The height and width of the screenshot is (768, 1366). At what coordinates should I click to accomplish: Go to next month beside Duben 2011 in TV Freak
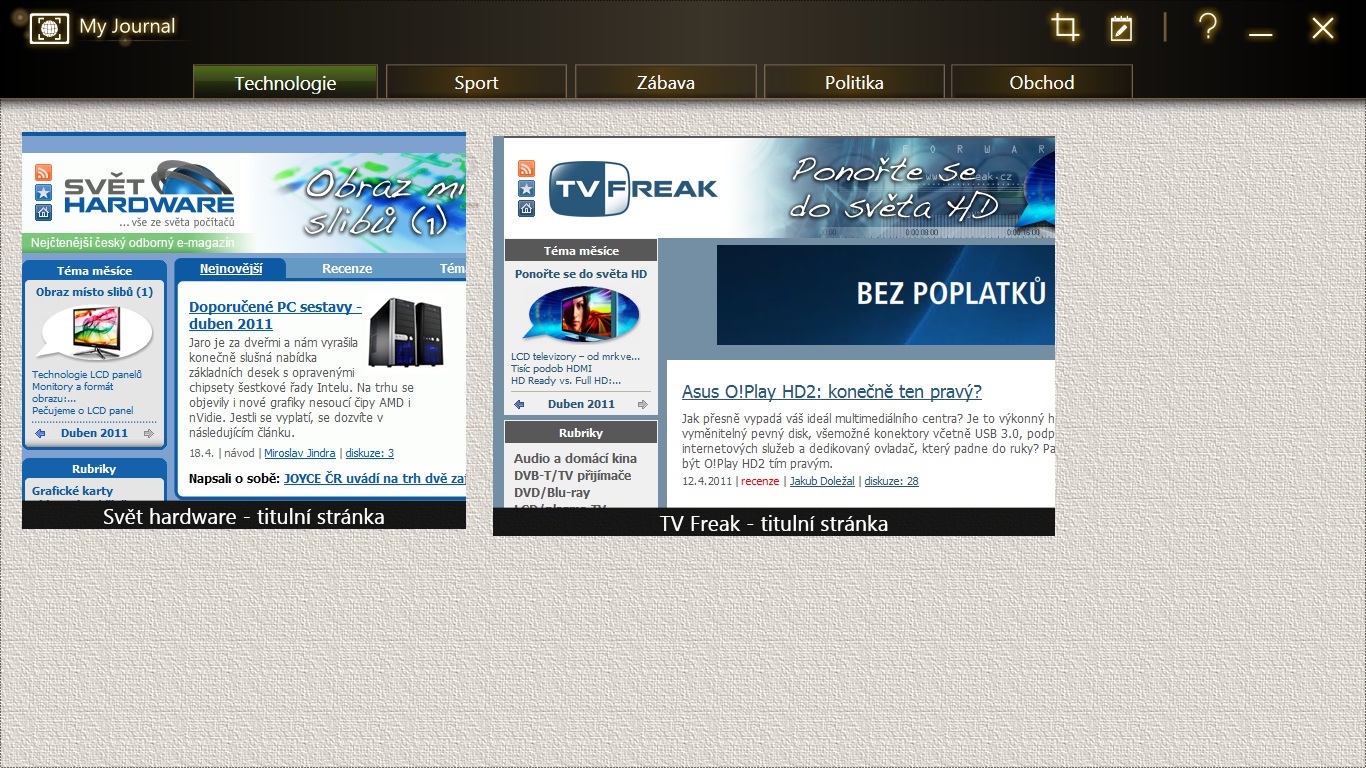pyautogui.click(x=642, y=404)
